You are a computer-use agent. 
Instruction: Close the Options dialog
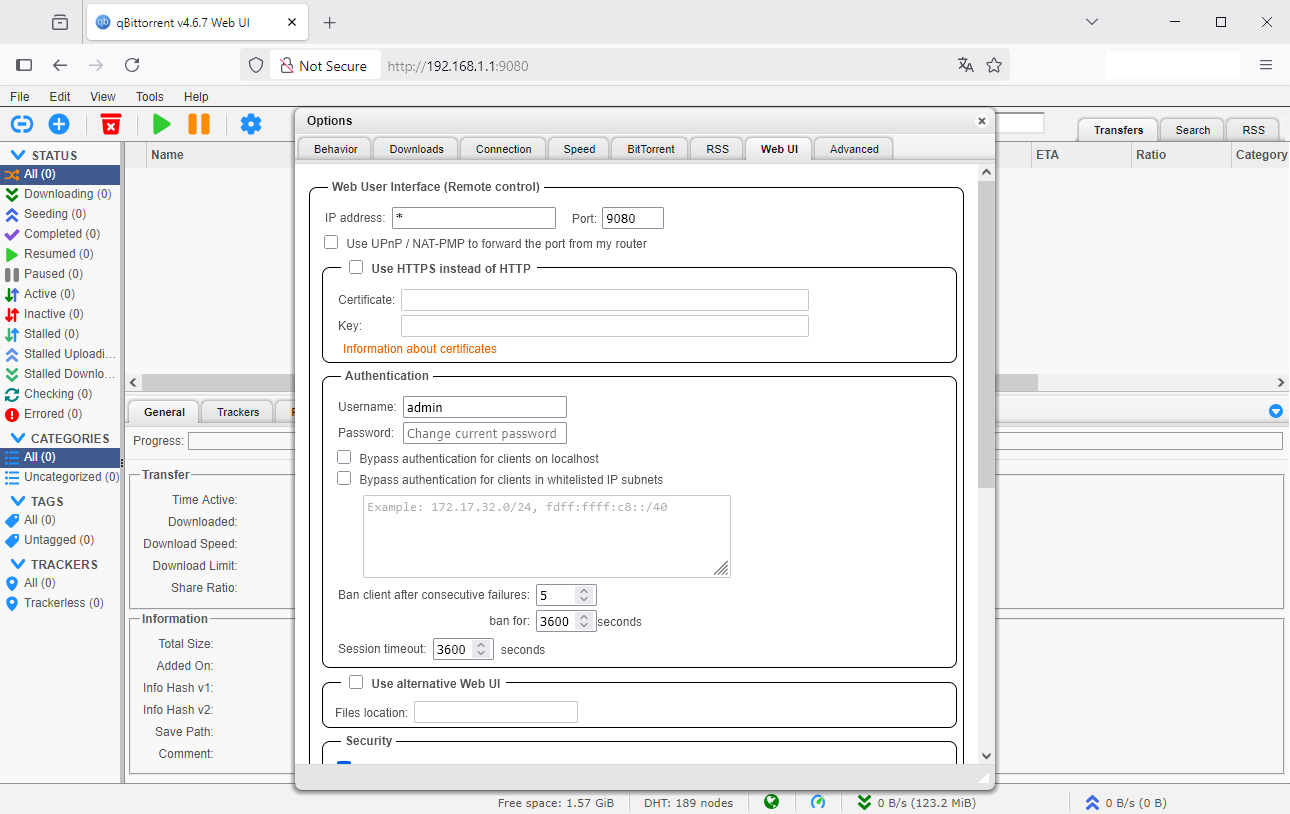[x=981, y=121]
